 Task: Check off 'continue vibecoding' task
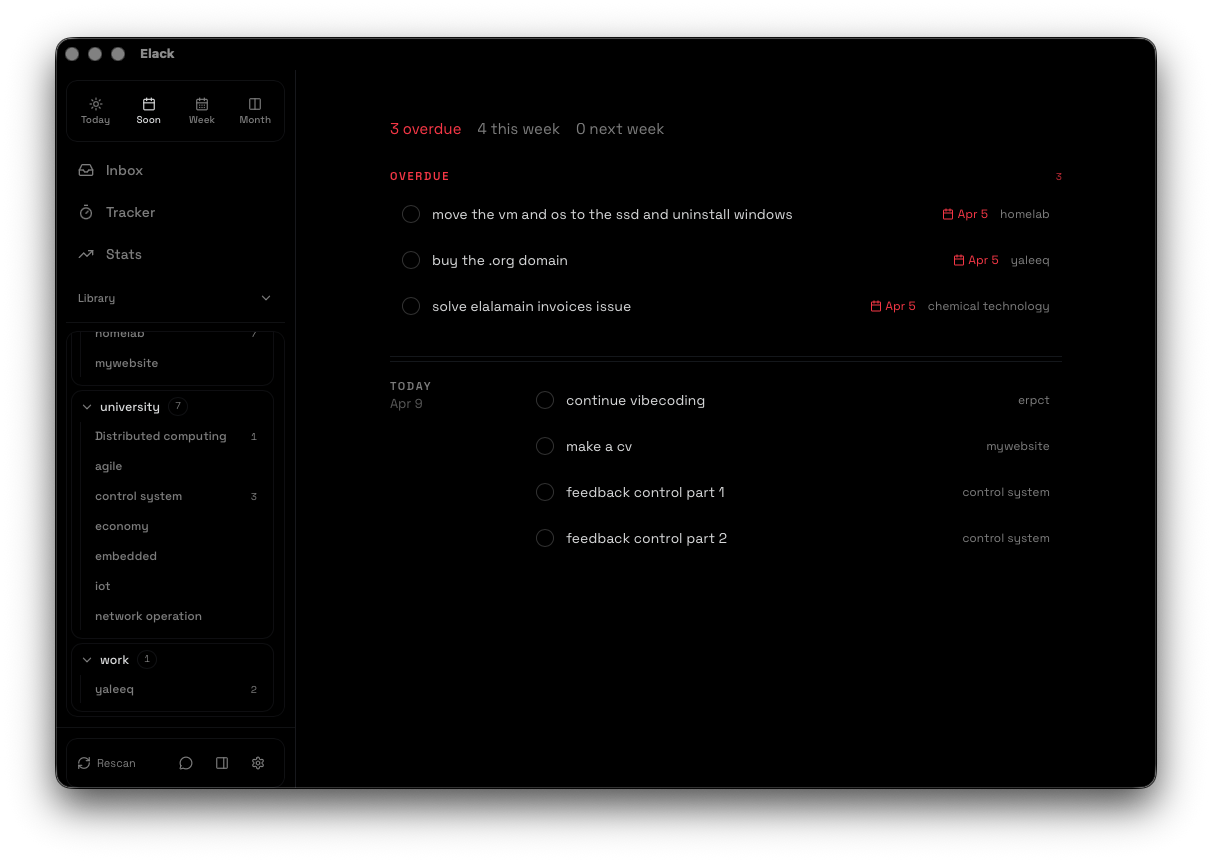(545, 401)
